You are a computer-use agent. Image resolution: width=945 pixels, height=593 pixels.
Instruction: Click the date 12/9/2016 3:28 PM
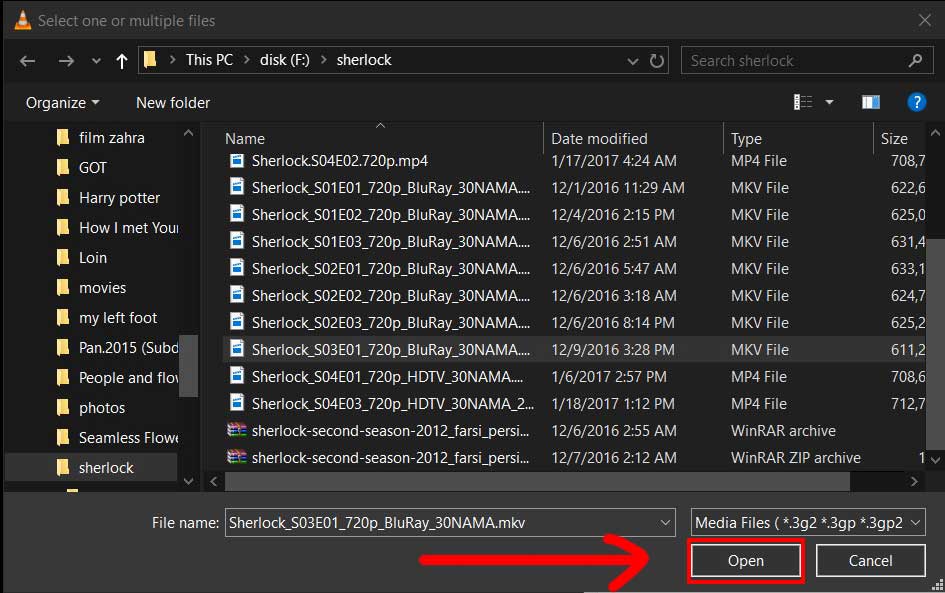coord(613,350)
